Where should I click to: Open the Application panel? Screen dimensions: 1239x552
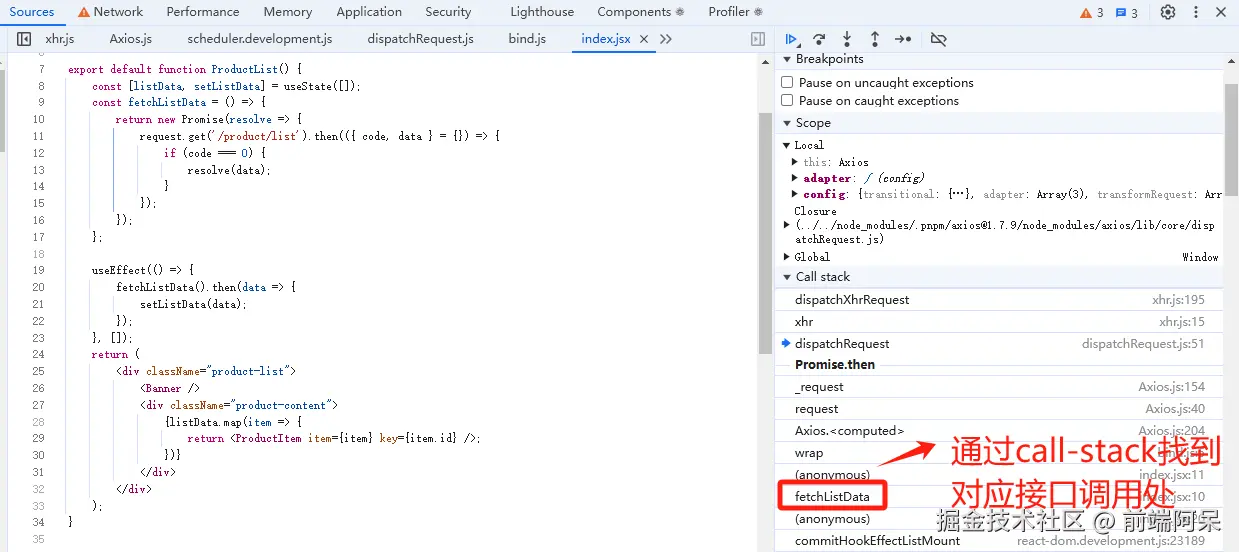point(369,12)
